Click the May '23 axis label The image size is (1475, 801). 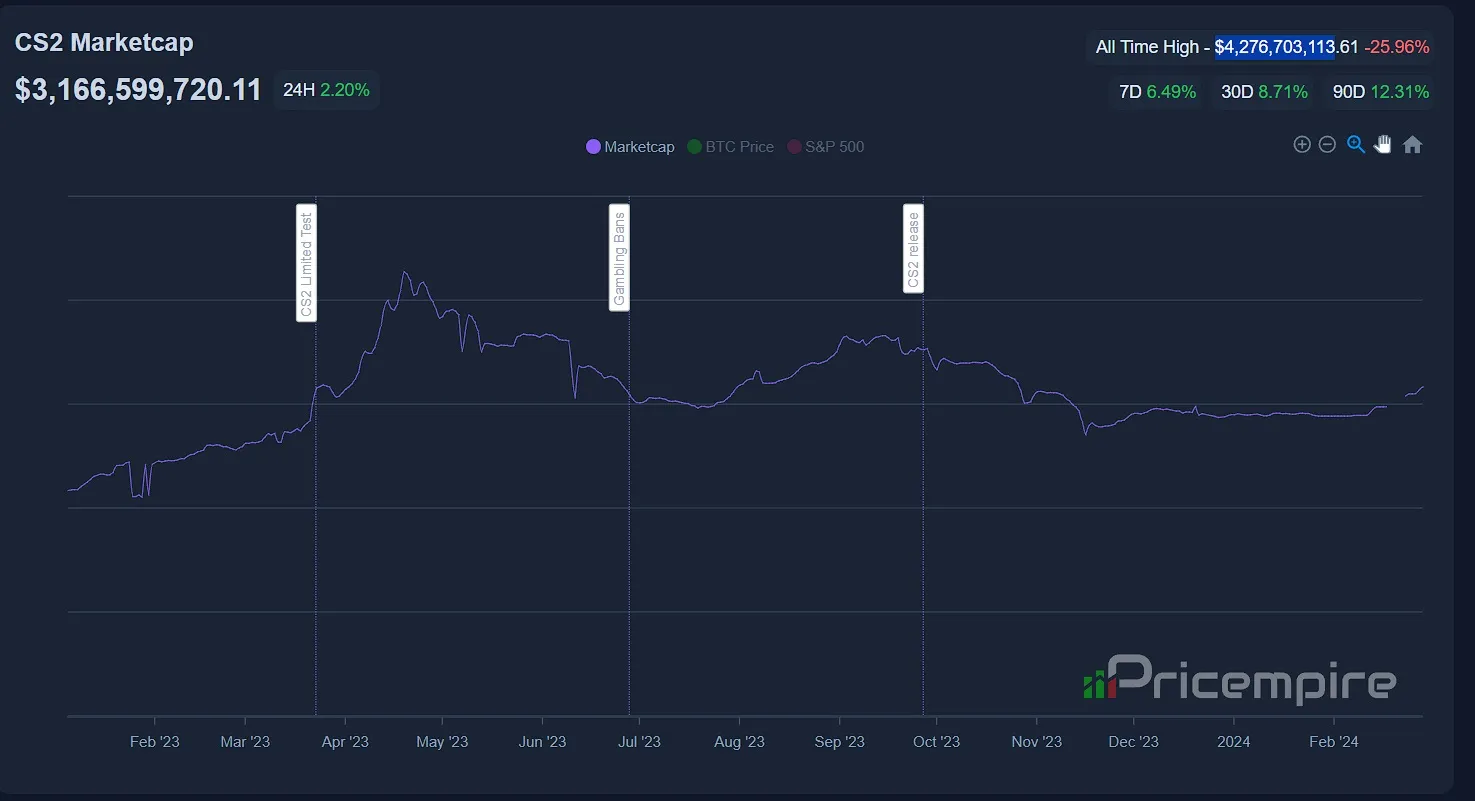click(442, 742)
